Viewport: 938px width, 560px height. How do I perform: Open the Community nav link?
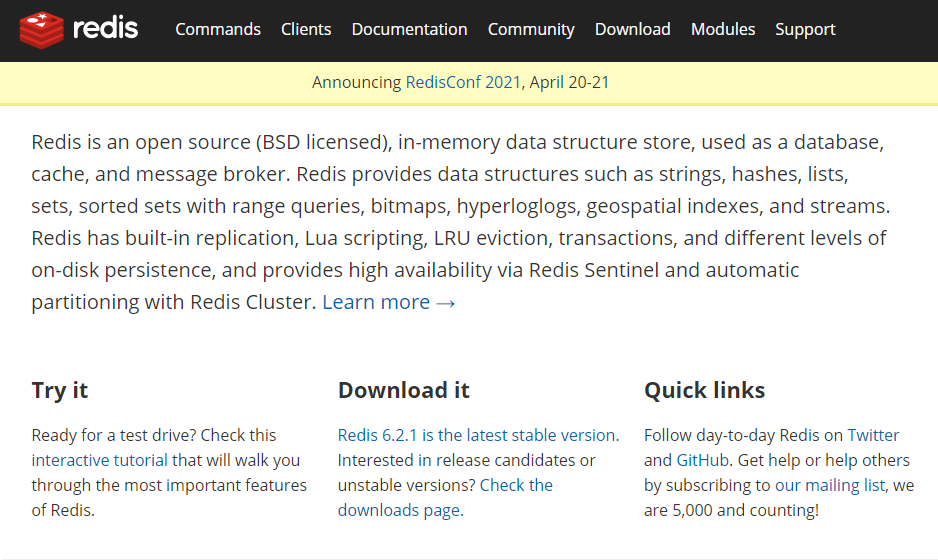pos(531,29)
